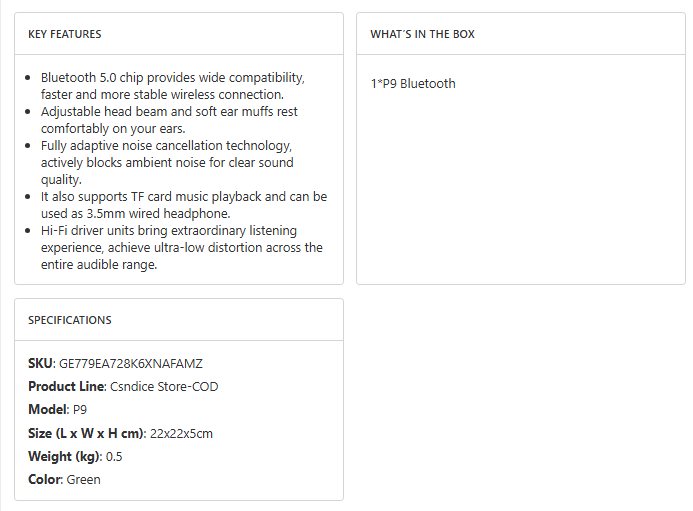Select the Bluetooth 5.0 chip feature bullet
Image resolution: width=693 pixels, height=511 pixels.
pyautogui.click(x=172, y=86)
